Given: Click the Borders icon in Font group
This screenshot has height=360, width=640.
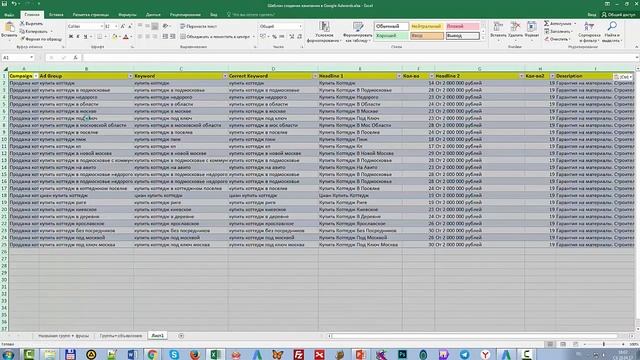Looking at the screenshot, I should click(99, 37).
